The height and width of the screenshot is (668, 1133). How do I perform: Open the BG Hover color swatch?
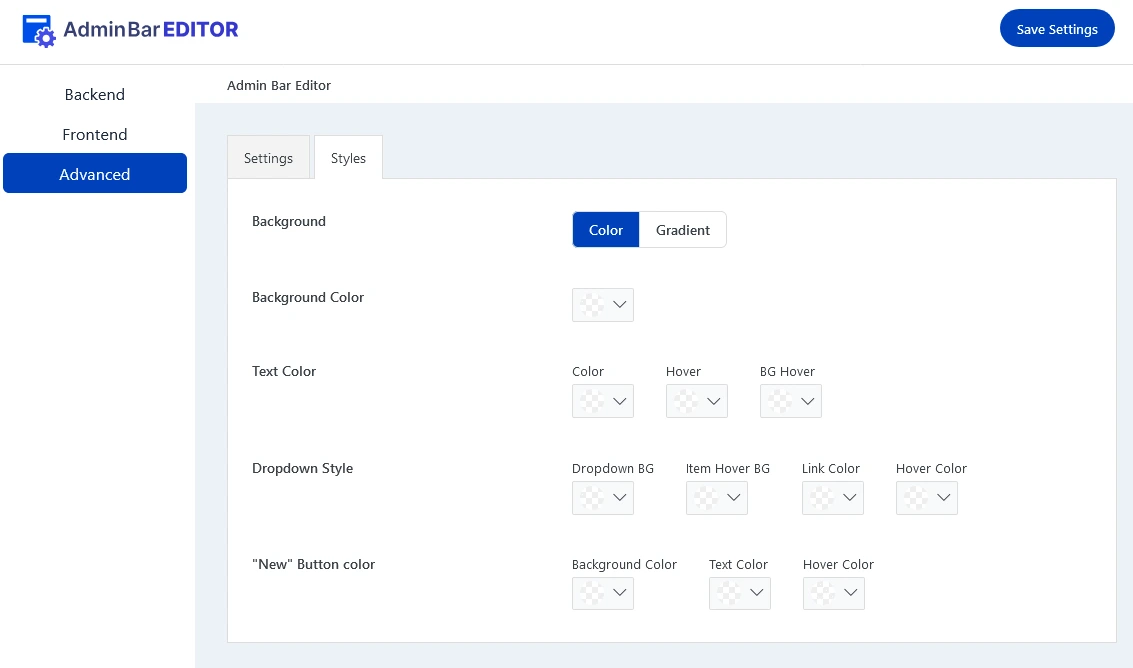pyautogui.click(x=780, y=401)
